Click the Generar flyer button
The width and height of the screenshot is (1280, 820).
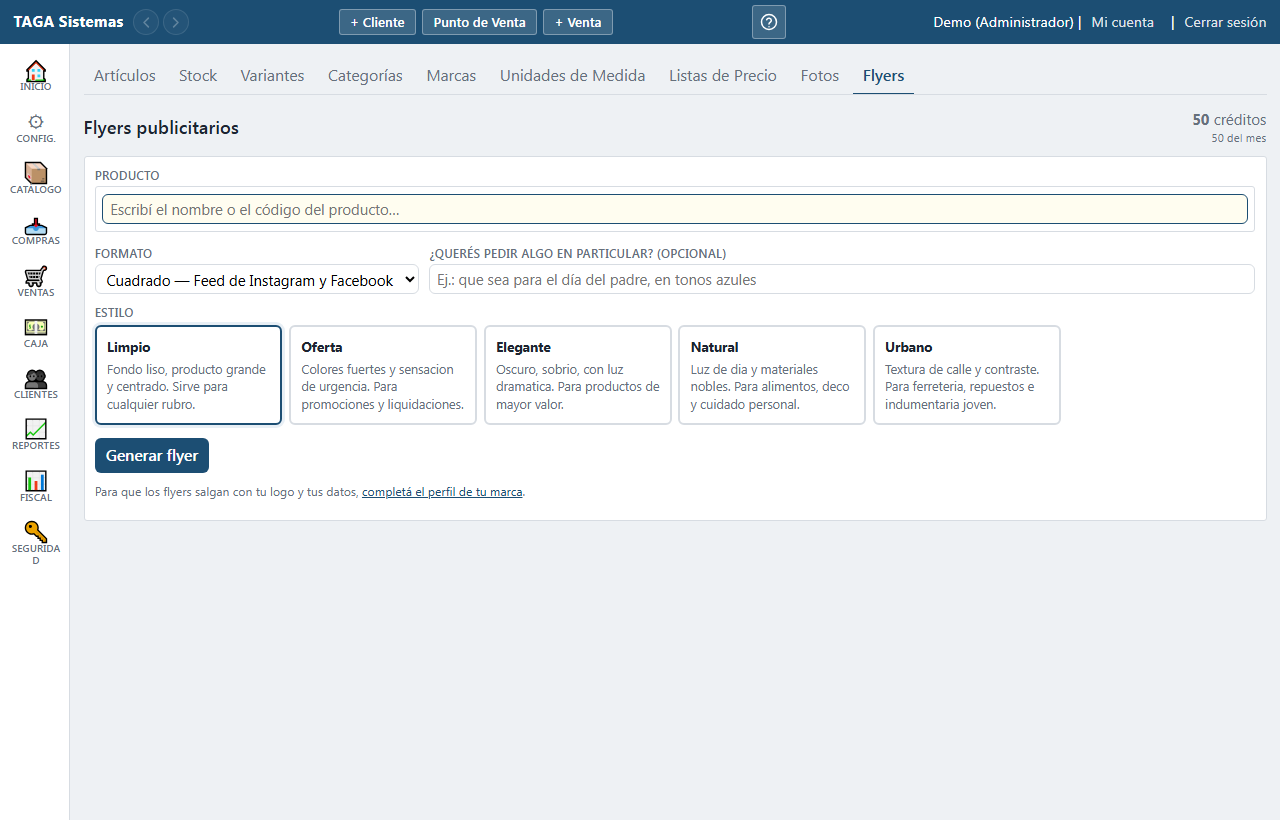152,455
